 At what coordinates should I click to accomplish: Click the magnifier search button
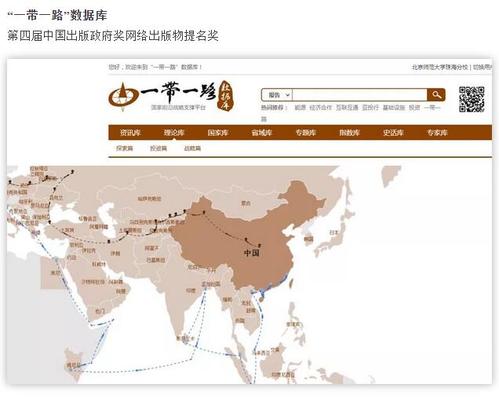(436, 95)
